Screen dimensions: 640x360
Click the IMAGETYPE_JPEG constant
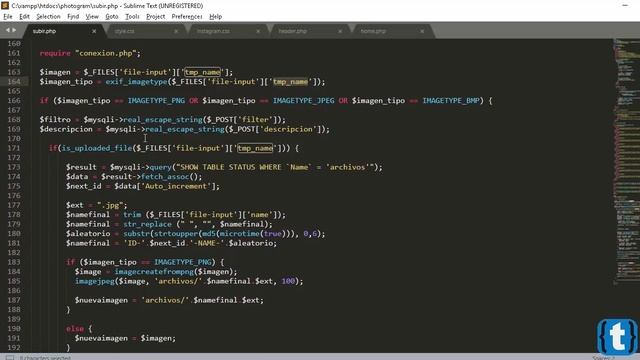tap(304, 100)
